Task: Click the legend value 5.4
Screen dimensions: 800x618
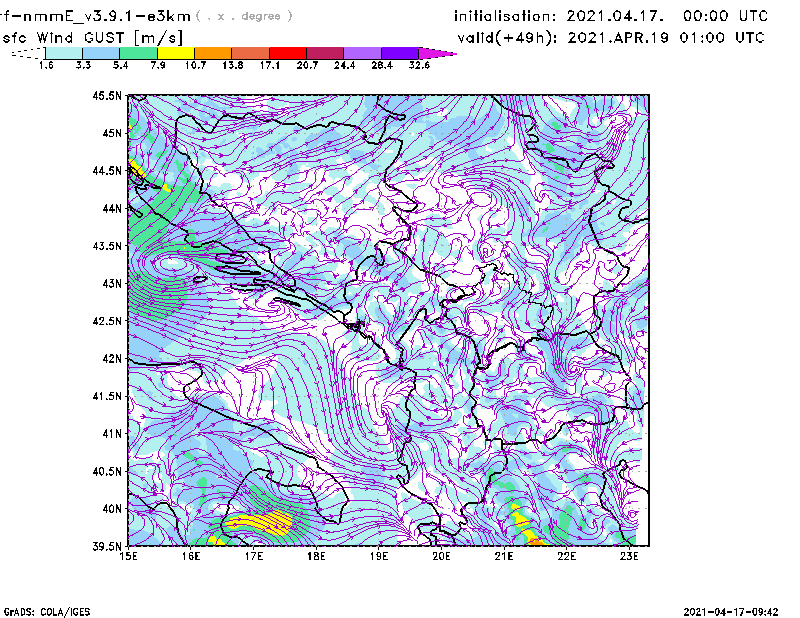Action: point(120,65)
